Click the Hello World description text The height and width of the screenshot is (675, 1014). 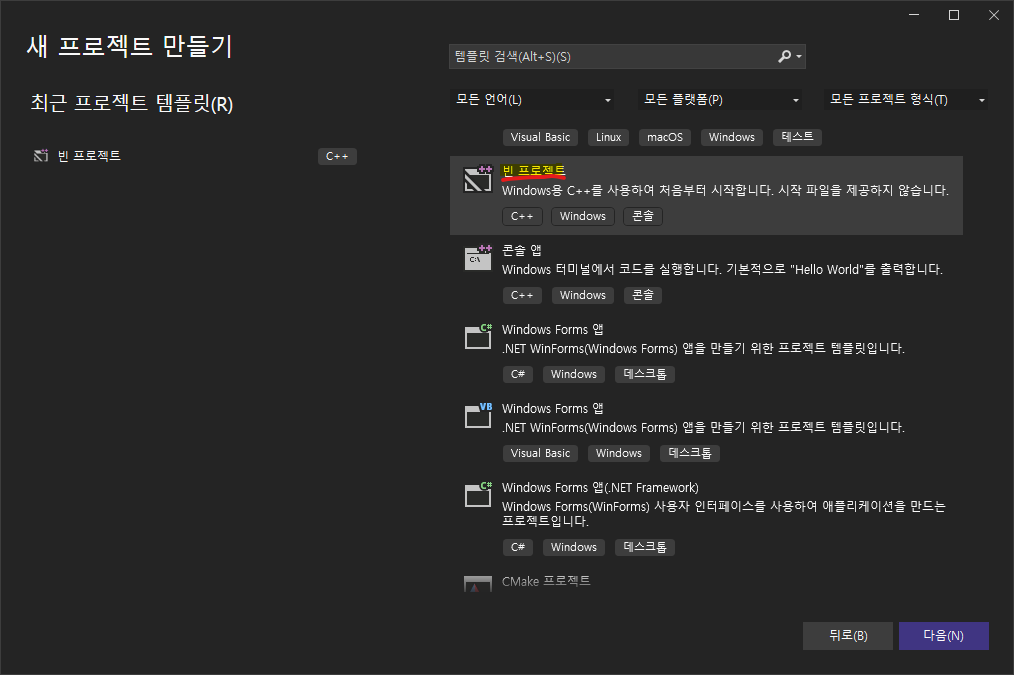(722, 269)
